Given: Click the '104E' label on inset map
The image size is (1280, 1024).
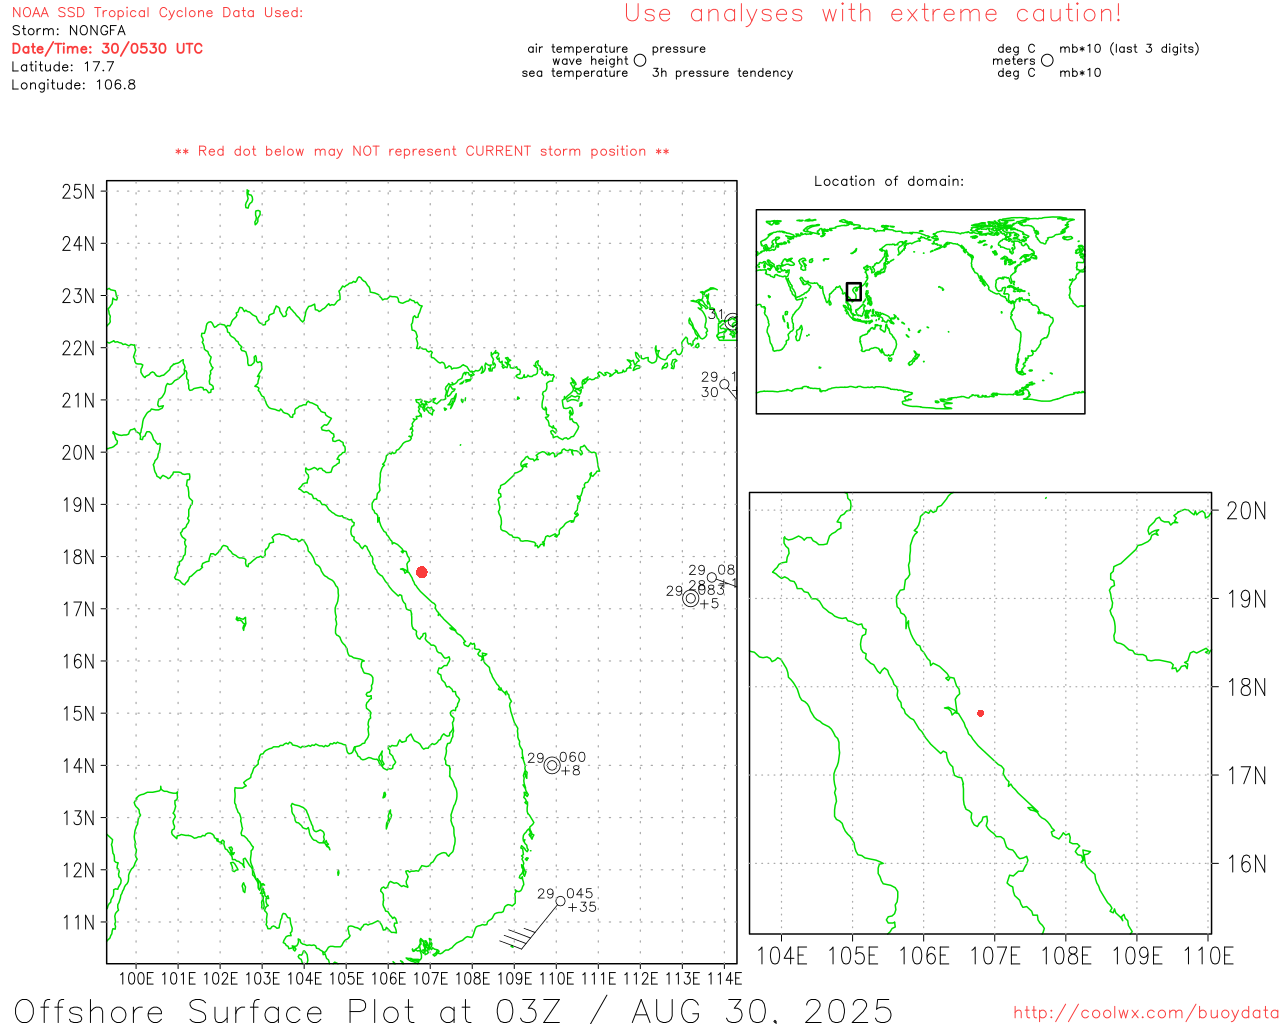Looking at the screenshot, I should [782, 956].
